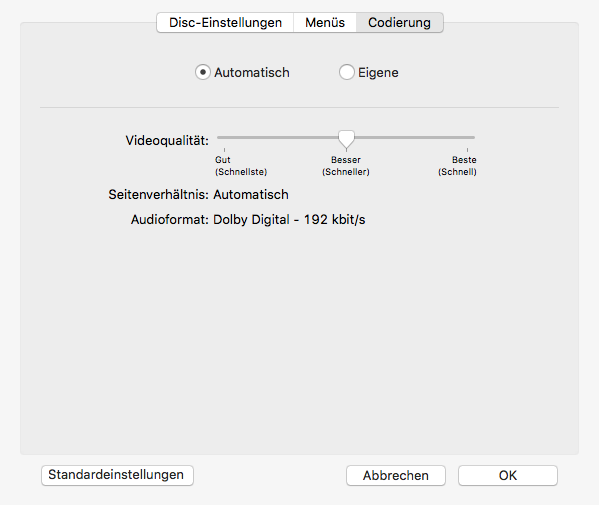Image resolution: width=599 pixels, height=505 pixels.
Task: Choose the Eigene radio option
Action: pos(346,72)
